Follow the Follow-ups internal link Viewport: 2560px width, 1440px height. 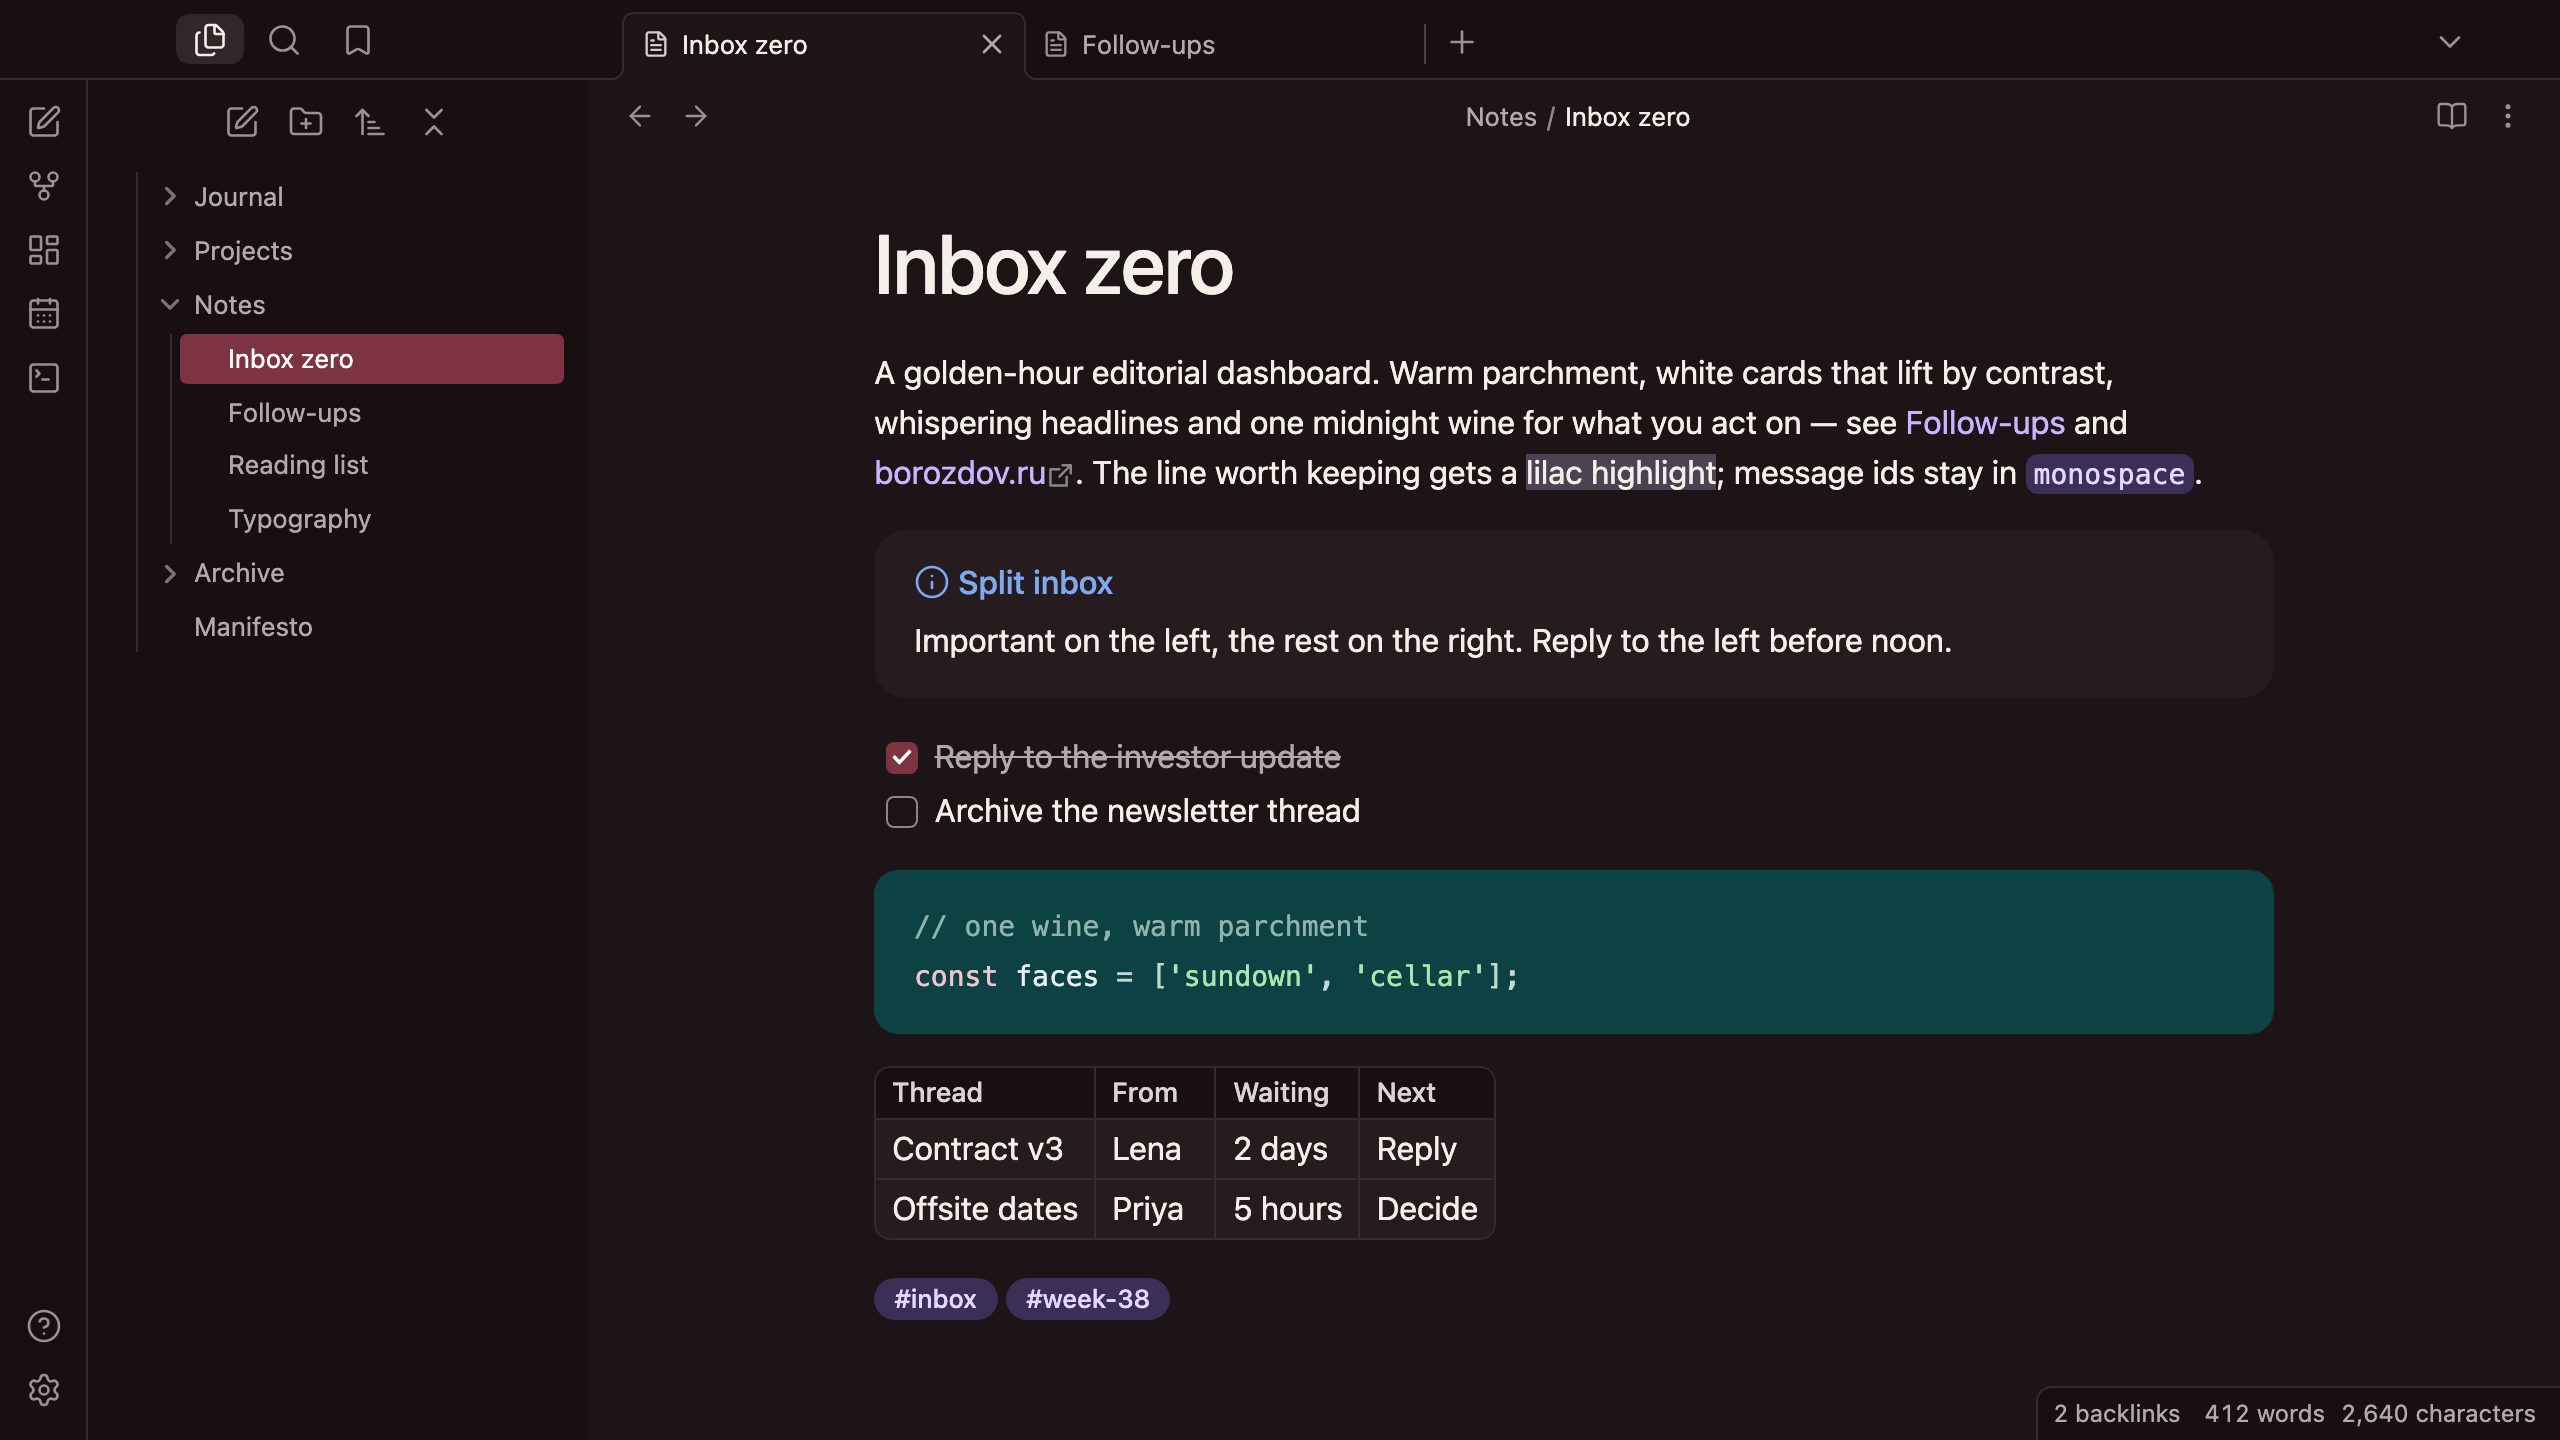(x=1985, y=423)
